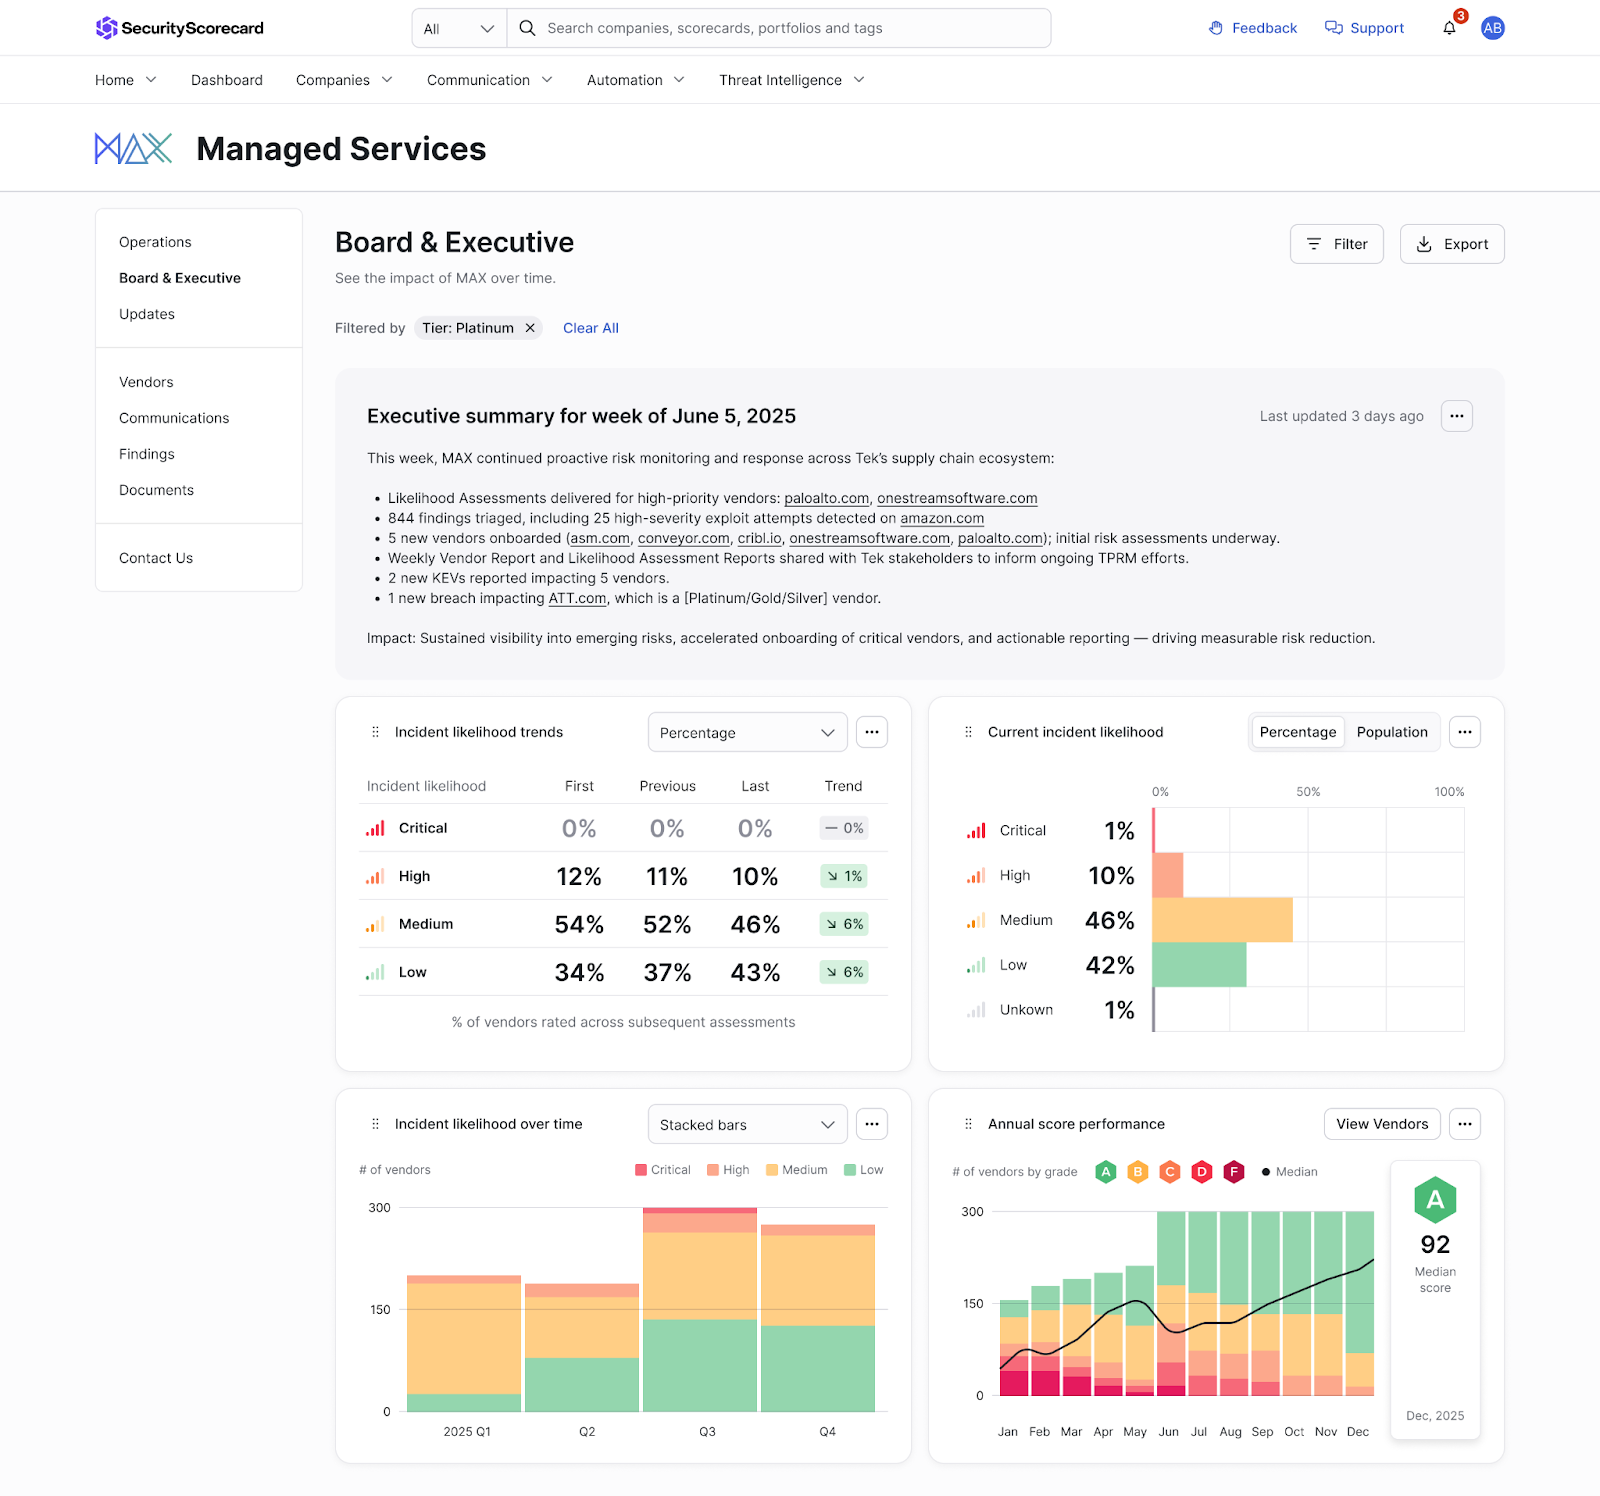The width and height of the screenshot is (1600, 1496).
Task: Open Annual score performance options menu
Action: (x=1464, y=1124)
